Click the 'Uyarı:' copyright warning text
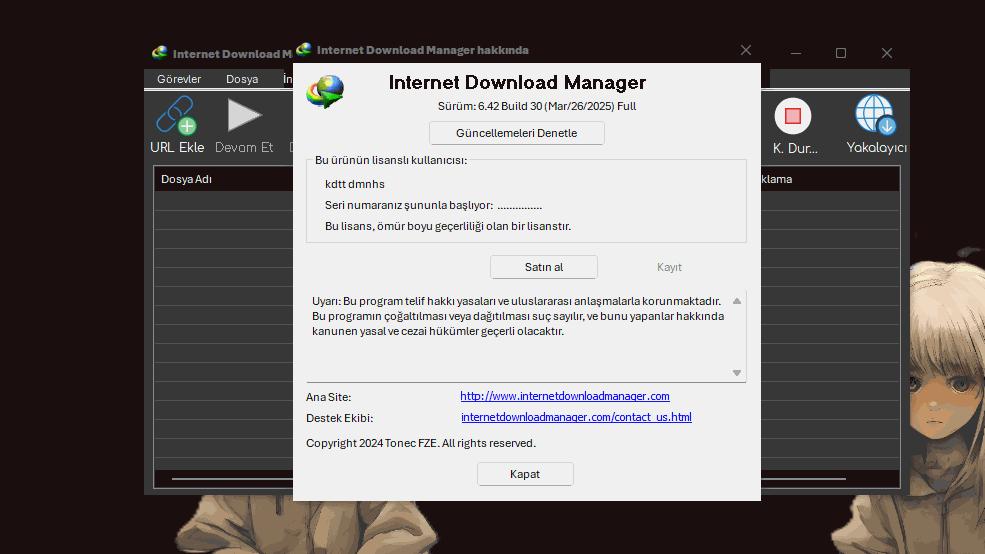The height and width of the screenshot is (554, 985). [518, 316]
